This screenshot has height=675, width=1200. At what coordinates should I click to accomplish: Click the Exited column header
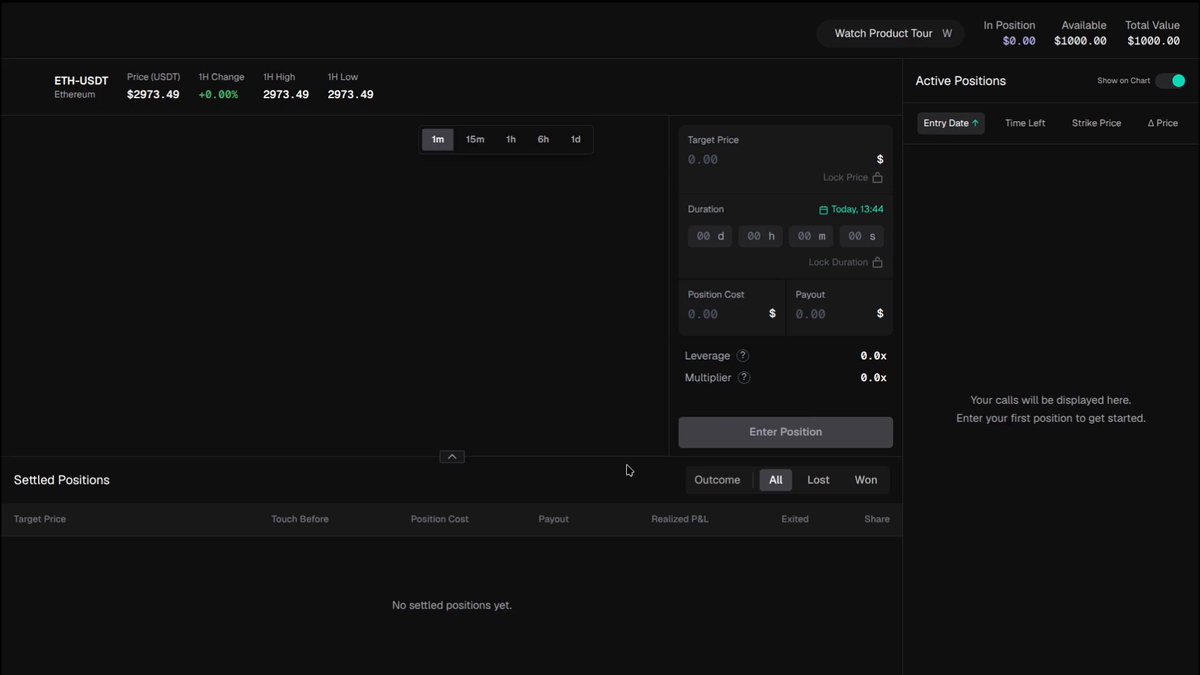[795, 519]
